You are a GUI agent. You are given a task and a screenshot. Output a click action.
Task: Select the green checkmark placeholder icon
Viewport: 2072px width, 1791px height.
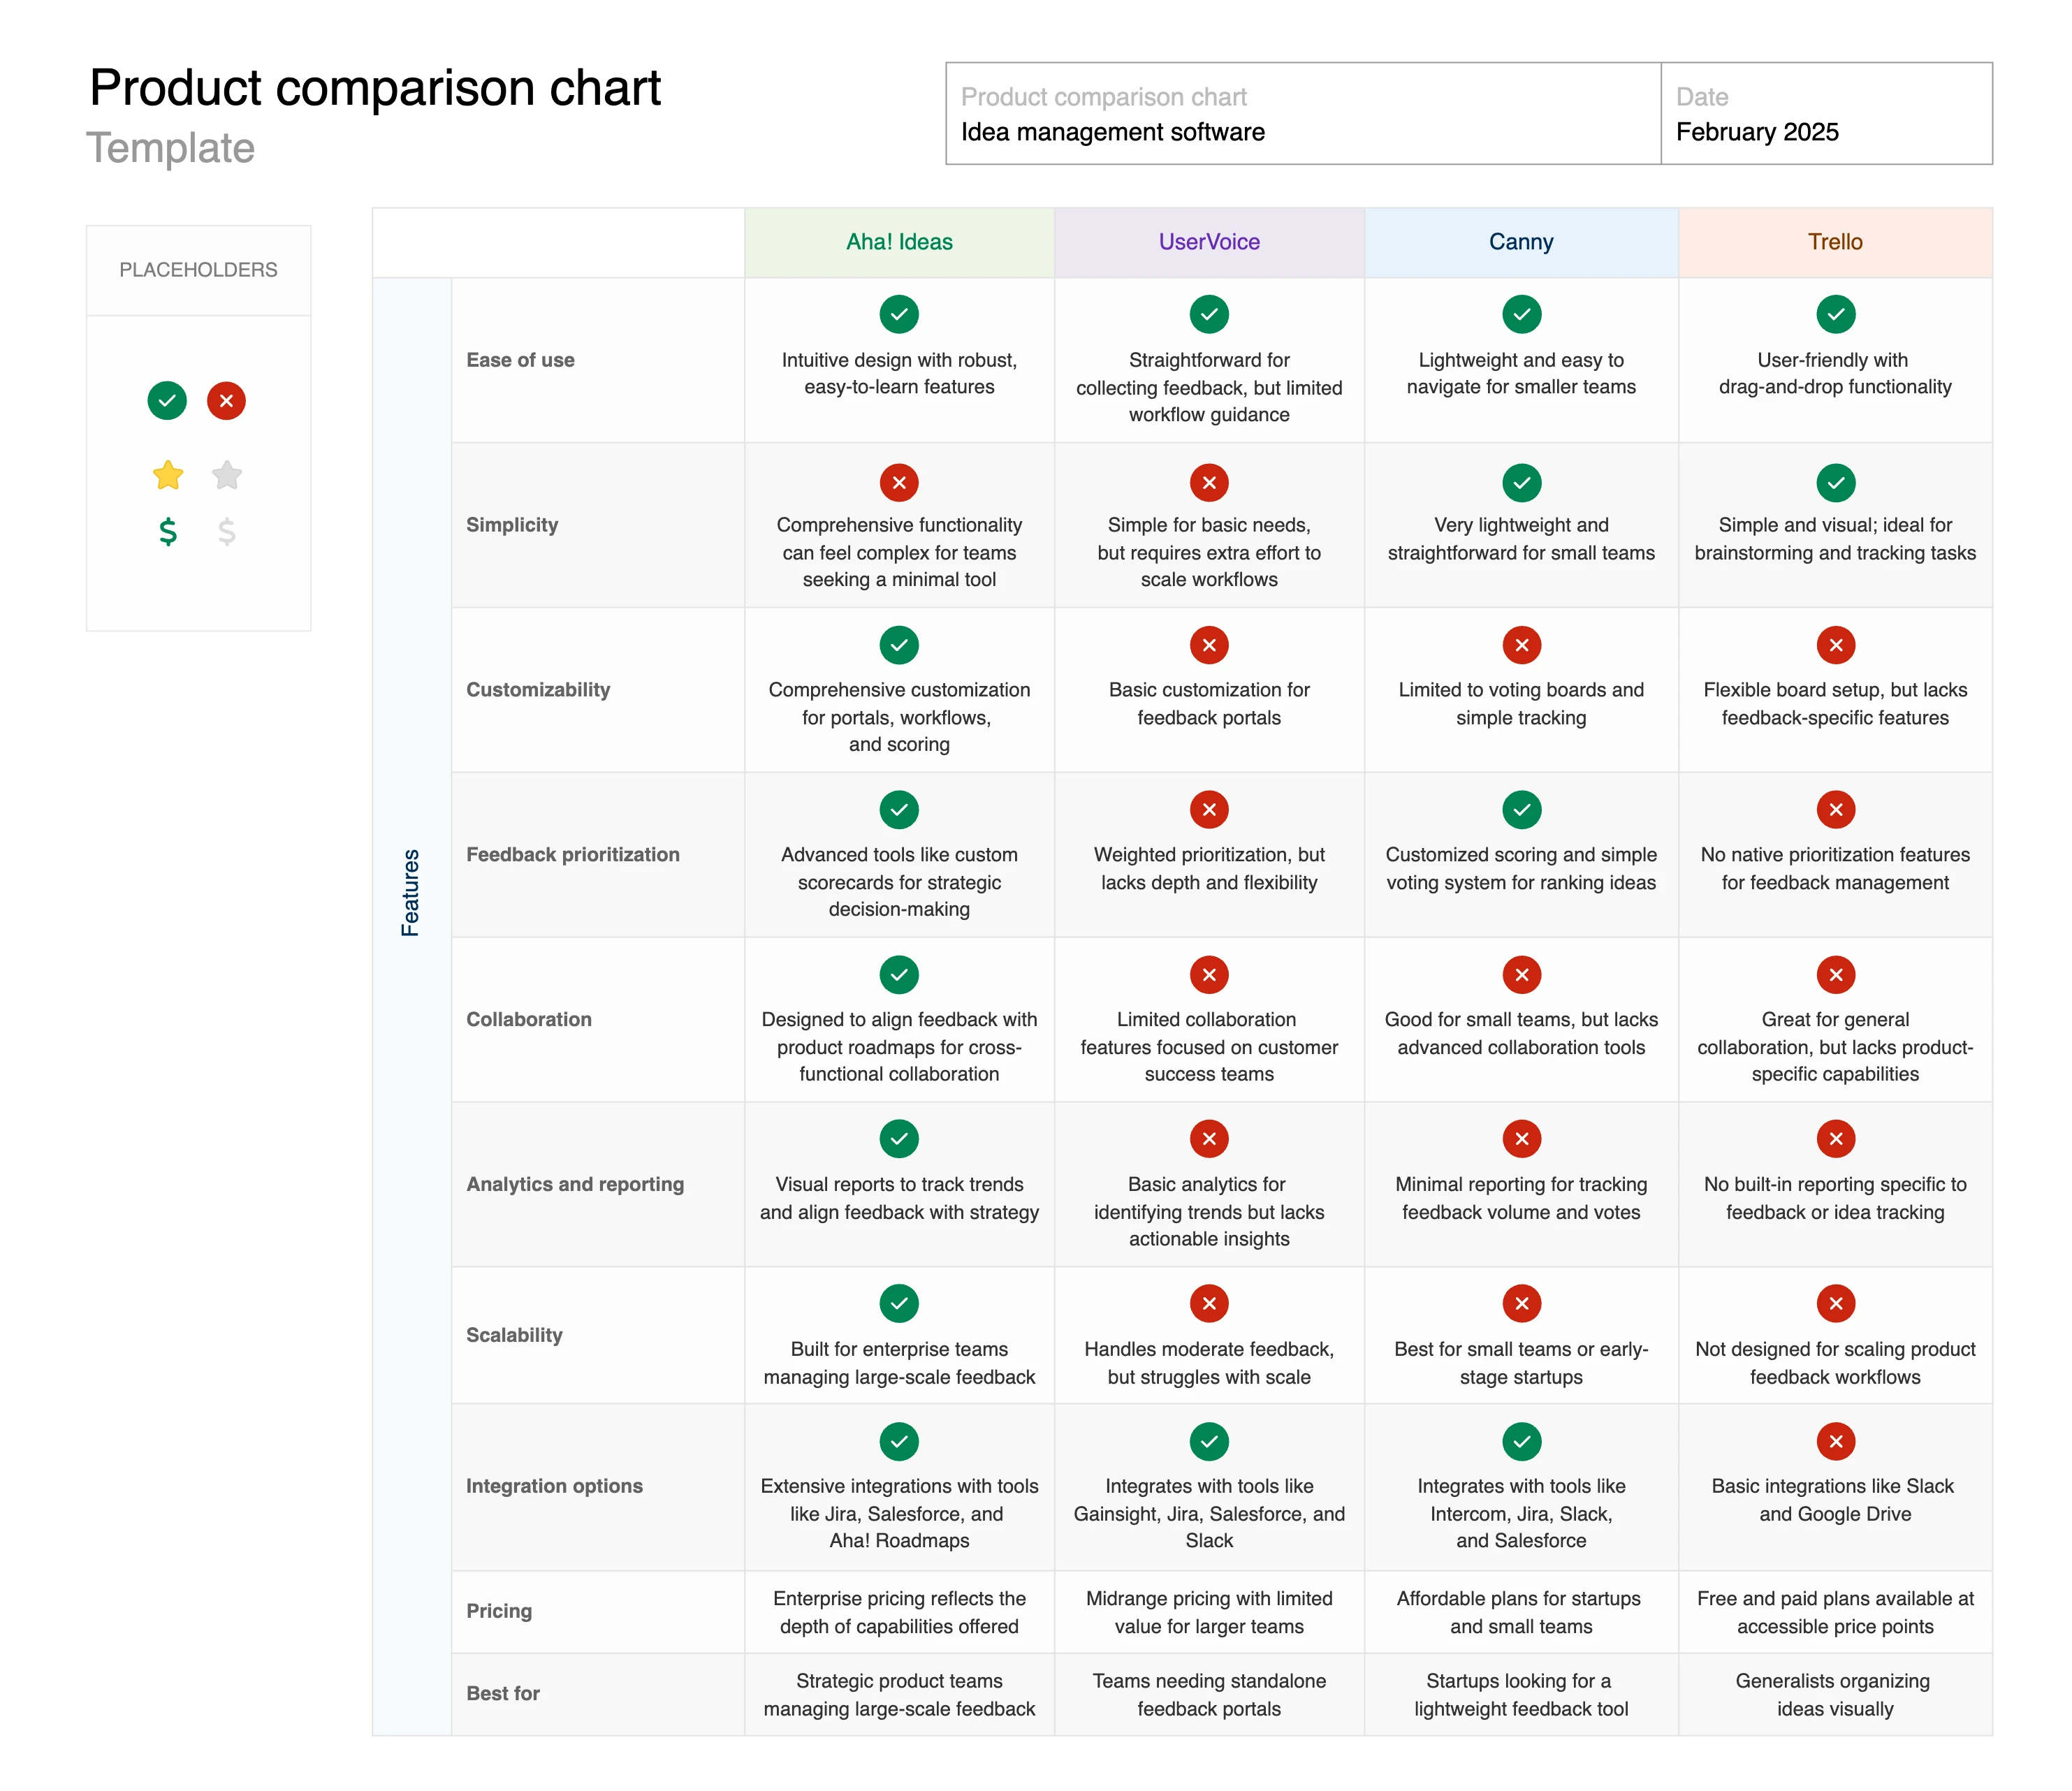pyautogui.click(x=167, y=401)
